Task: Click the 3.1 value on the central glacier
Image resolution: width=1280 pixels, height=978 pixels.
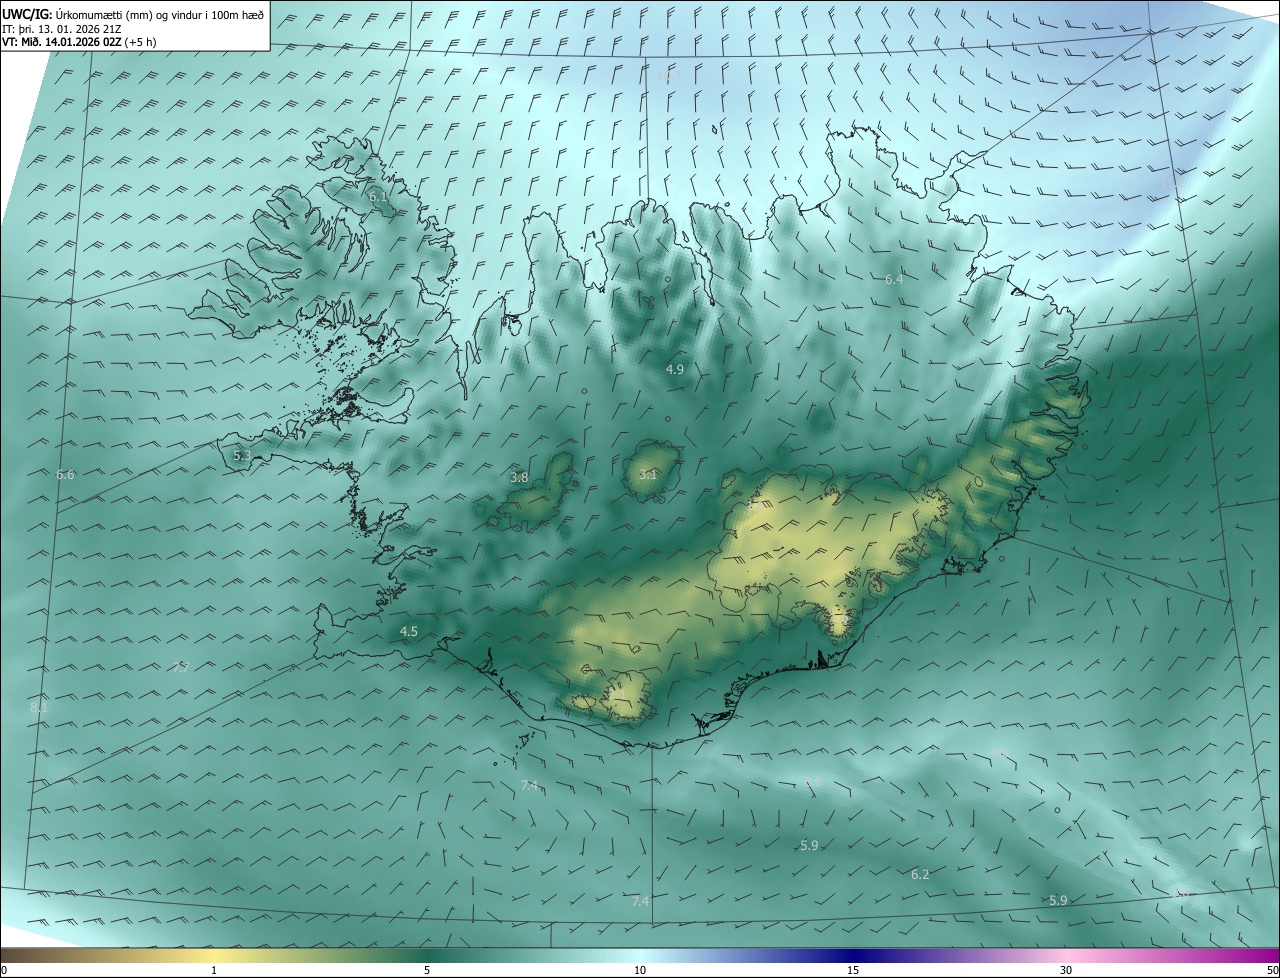Action: tap(648, 474)
